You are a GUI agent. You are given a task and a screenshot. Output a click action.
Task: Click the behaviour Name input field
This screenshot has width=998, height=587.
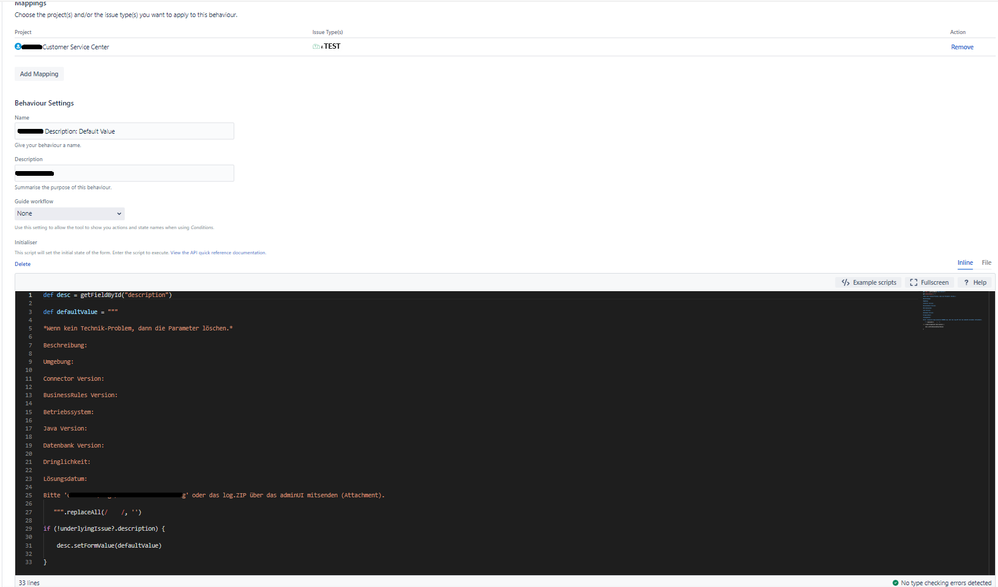[123, 130]
